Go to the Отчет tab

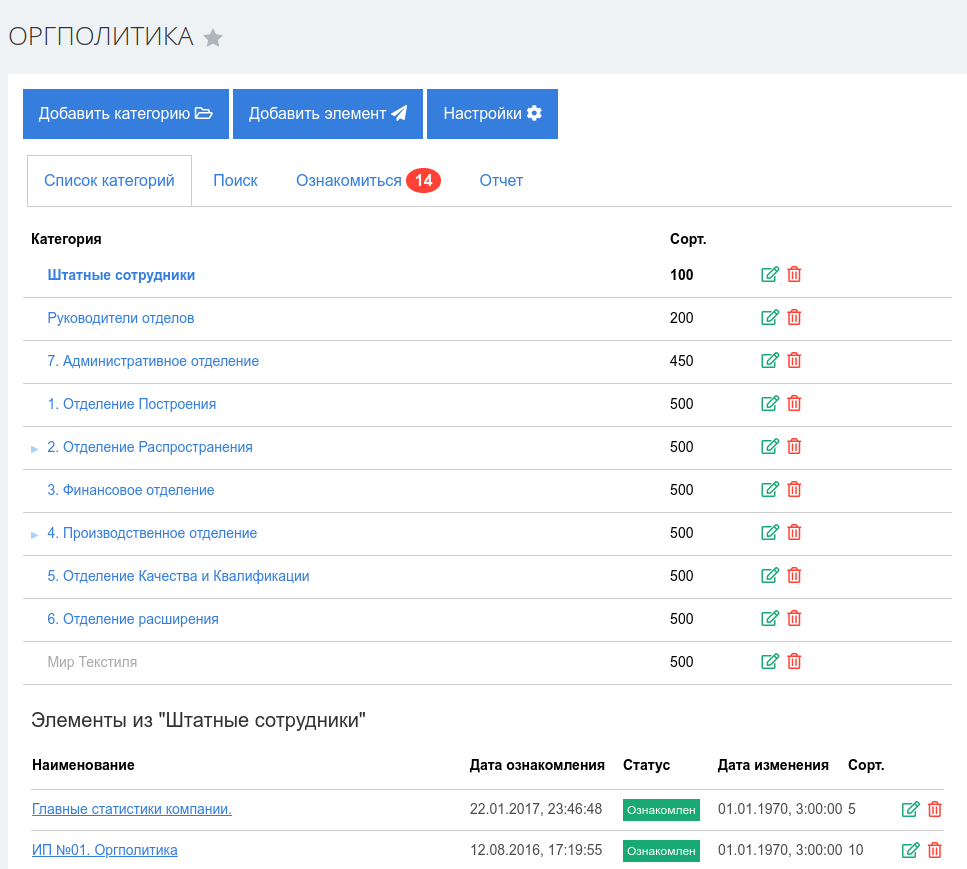[x=501, y=181]
